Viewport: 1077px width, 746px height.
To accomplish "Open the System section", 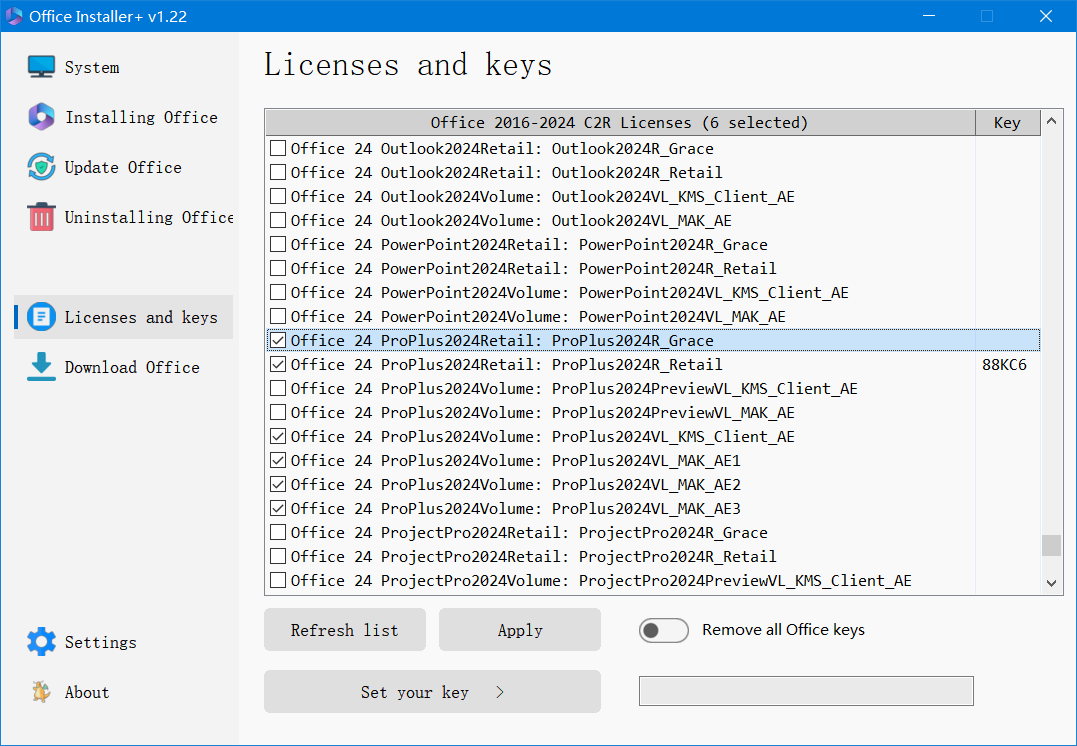I will [x=124, y=67].
